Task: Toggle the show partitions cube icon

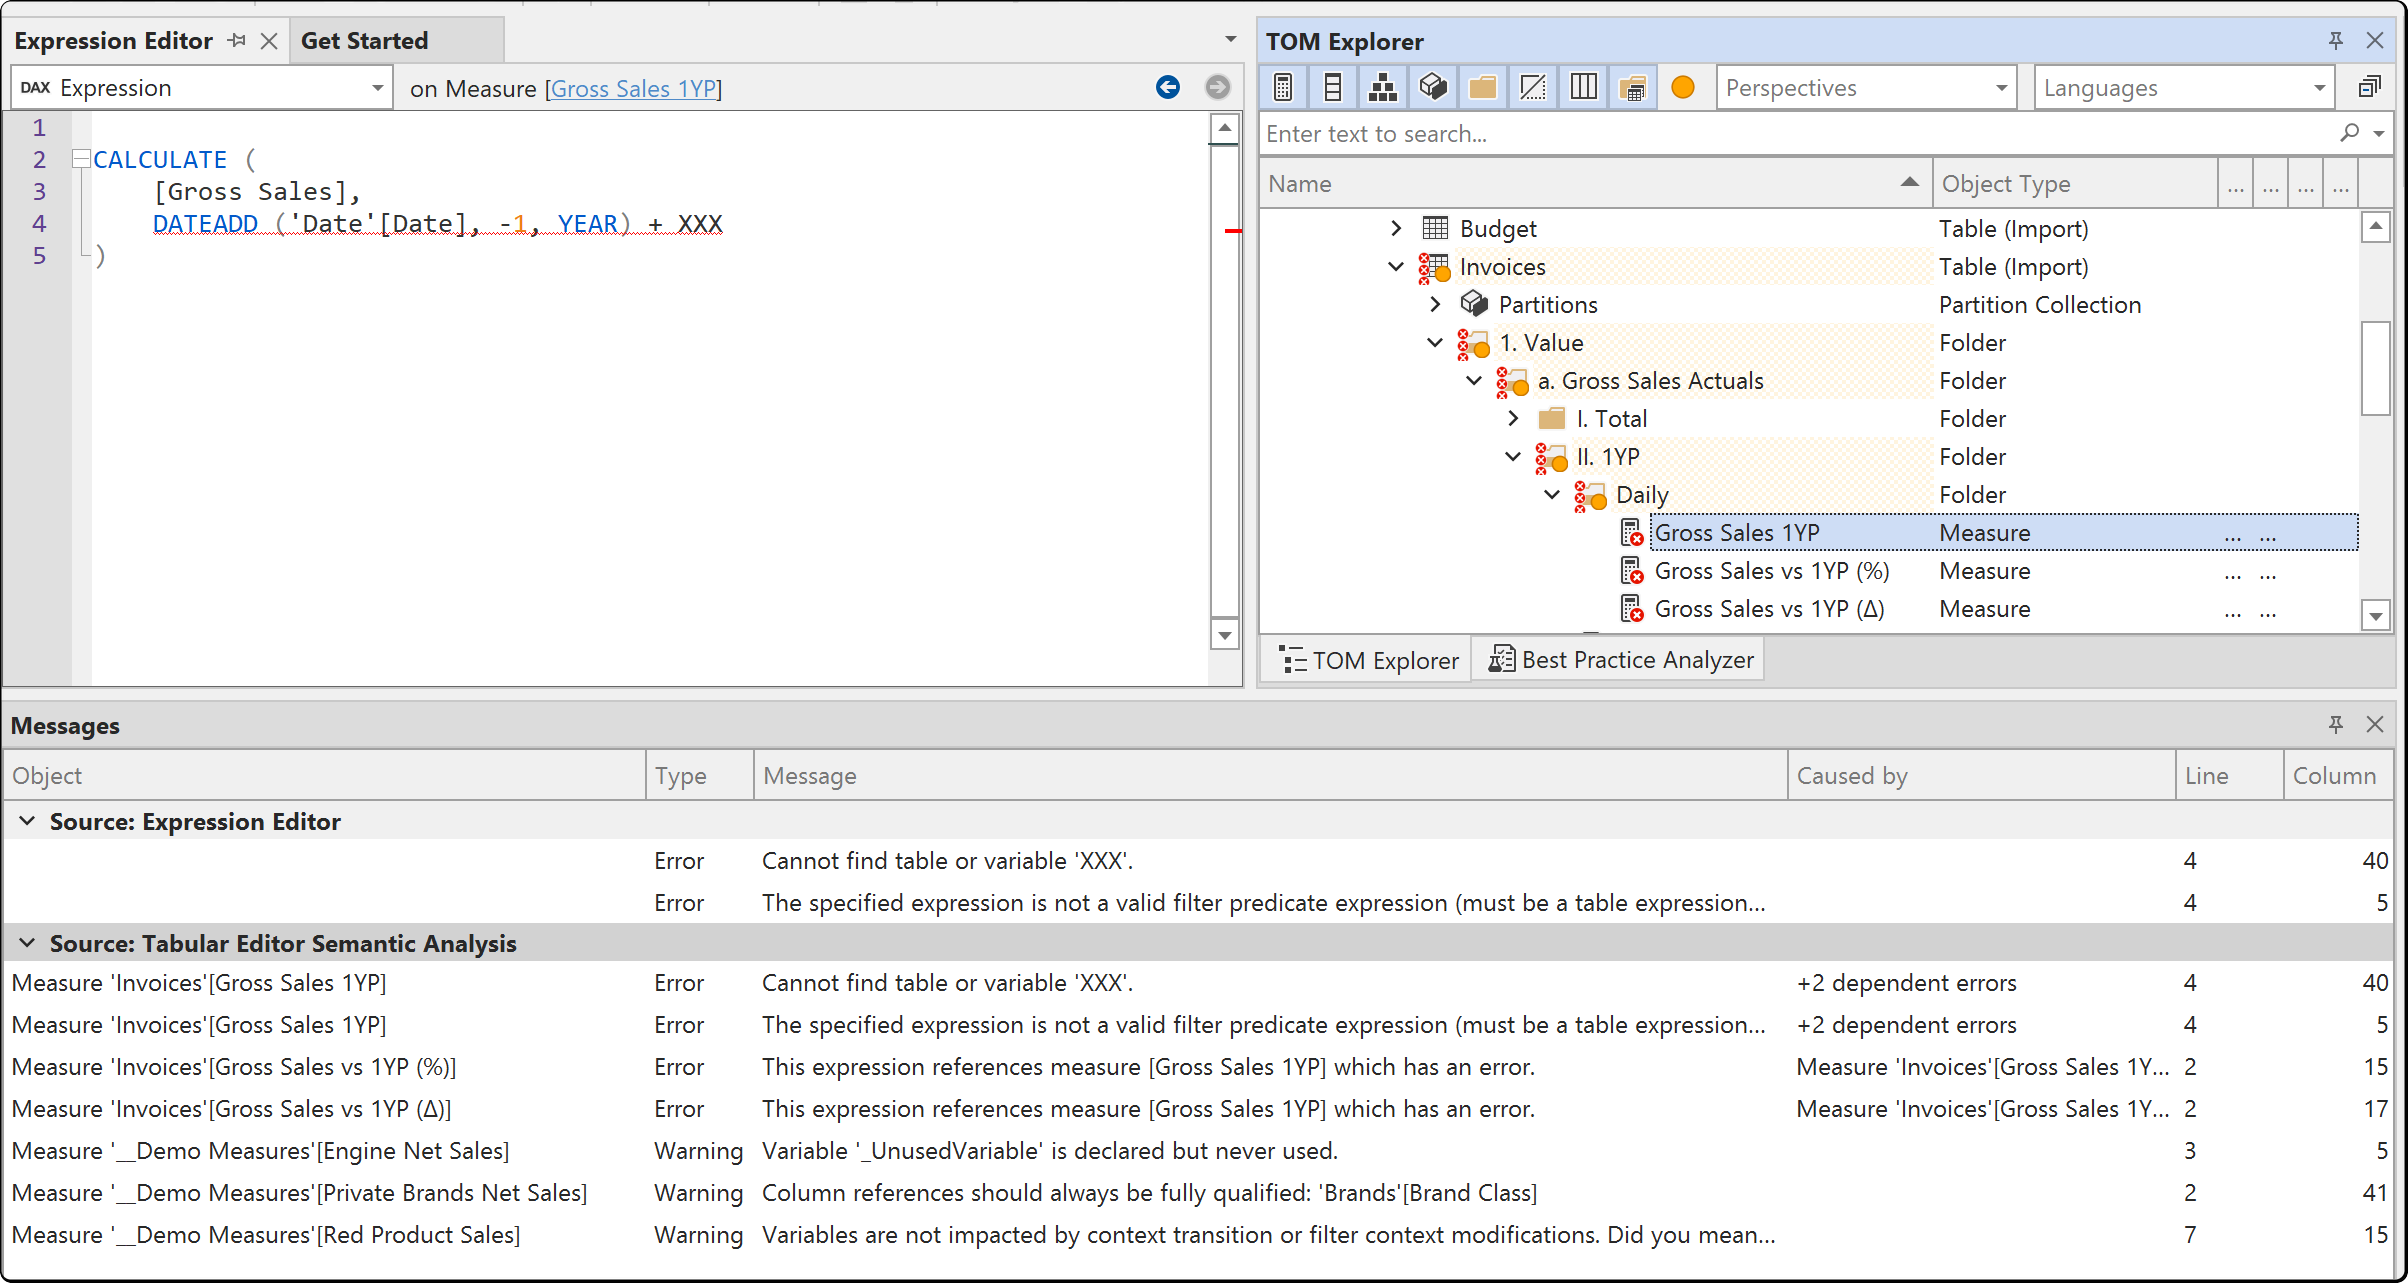Action: pyautogui.click(x=1433, y=88)
